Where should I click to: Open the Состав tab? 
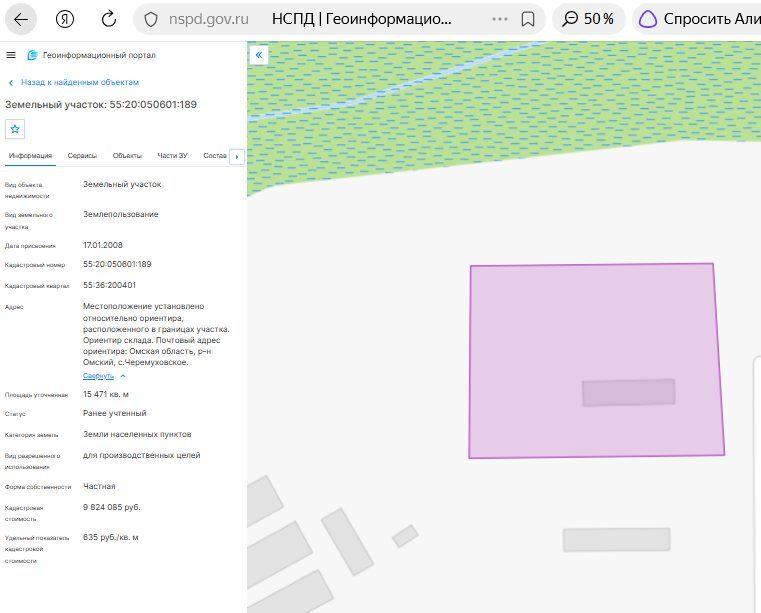click(215, 156)
